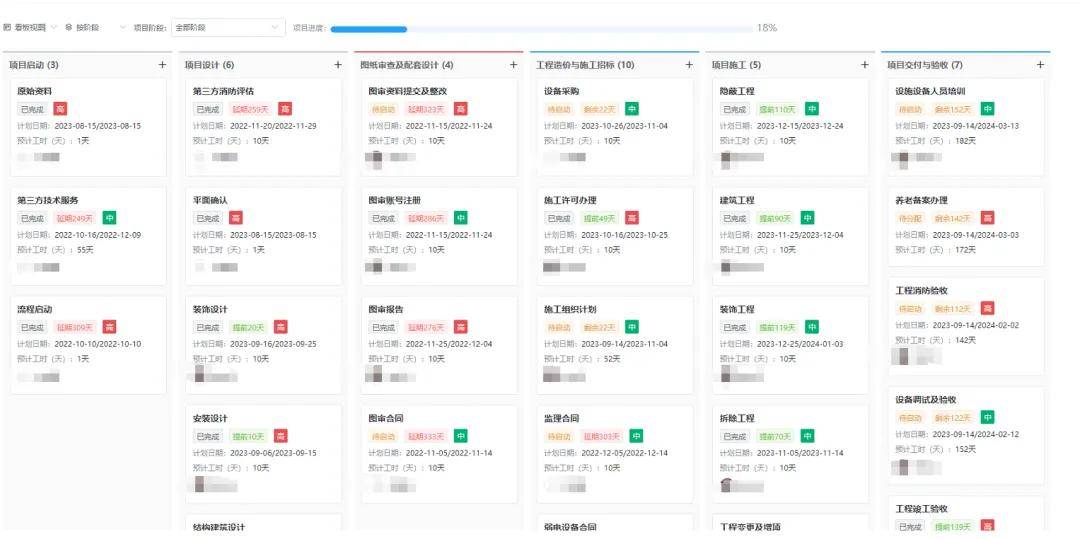Click the 项目设计 (6) column header
This screenshot has width=1080, height=539.
210,65
